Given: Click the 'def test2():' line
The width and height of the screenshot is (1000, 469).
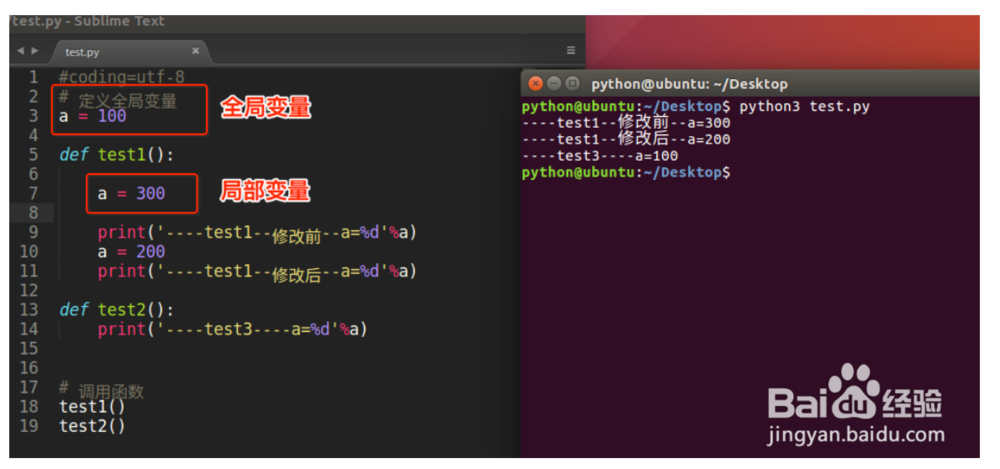Looking at the screenshot, I should point(116,310).
